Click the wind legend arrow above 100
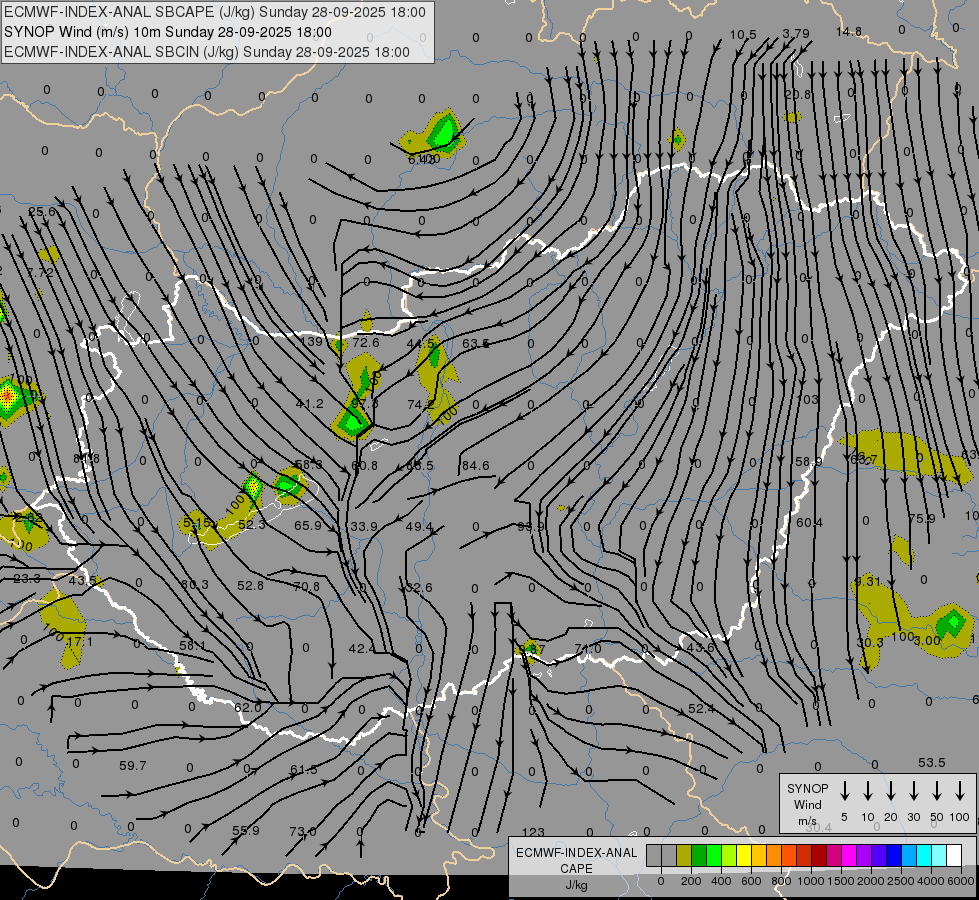Viewport: 979px width, 900px height. tap(960, 791)
